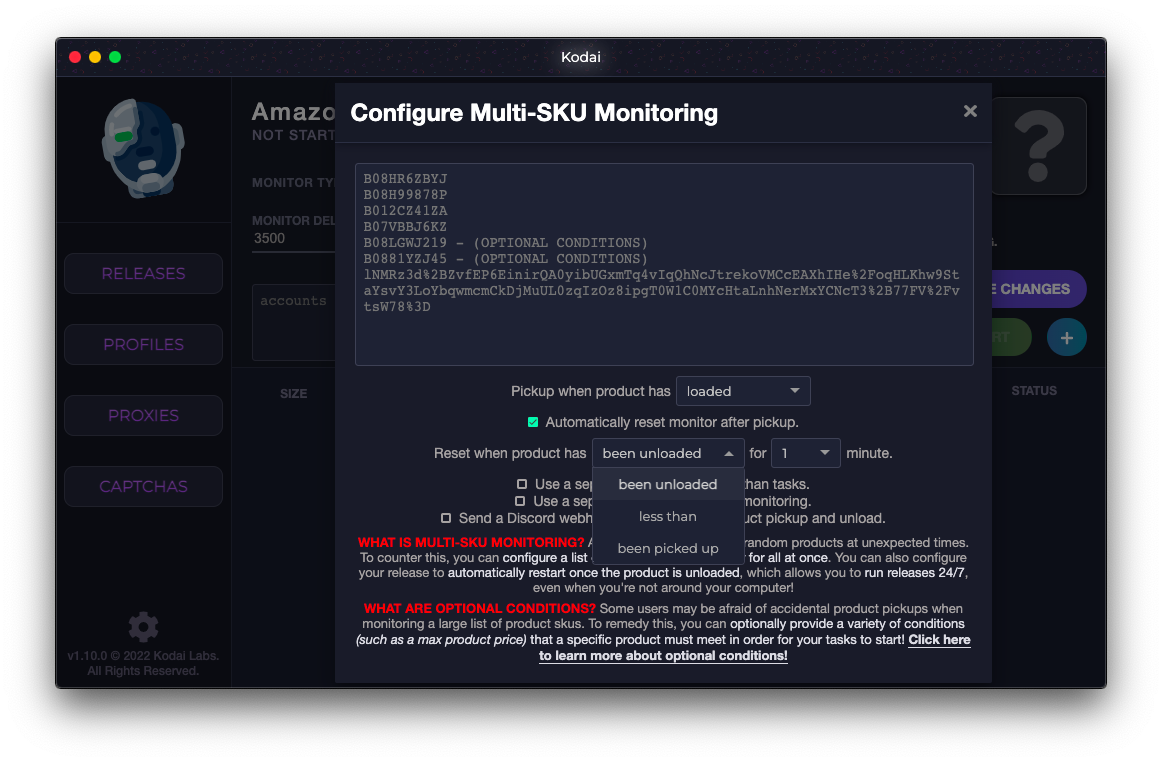Click SKU line B07VBBJ6KZ
1162x762 pixels.
405,227
